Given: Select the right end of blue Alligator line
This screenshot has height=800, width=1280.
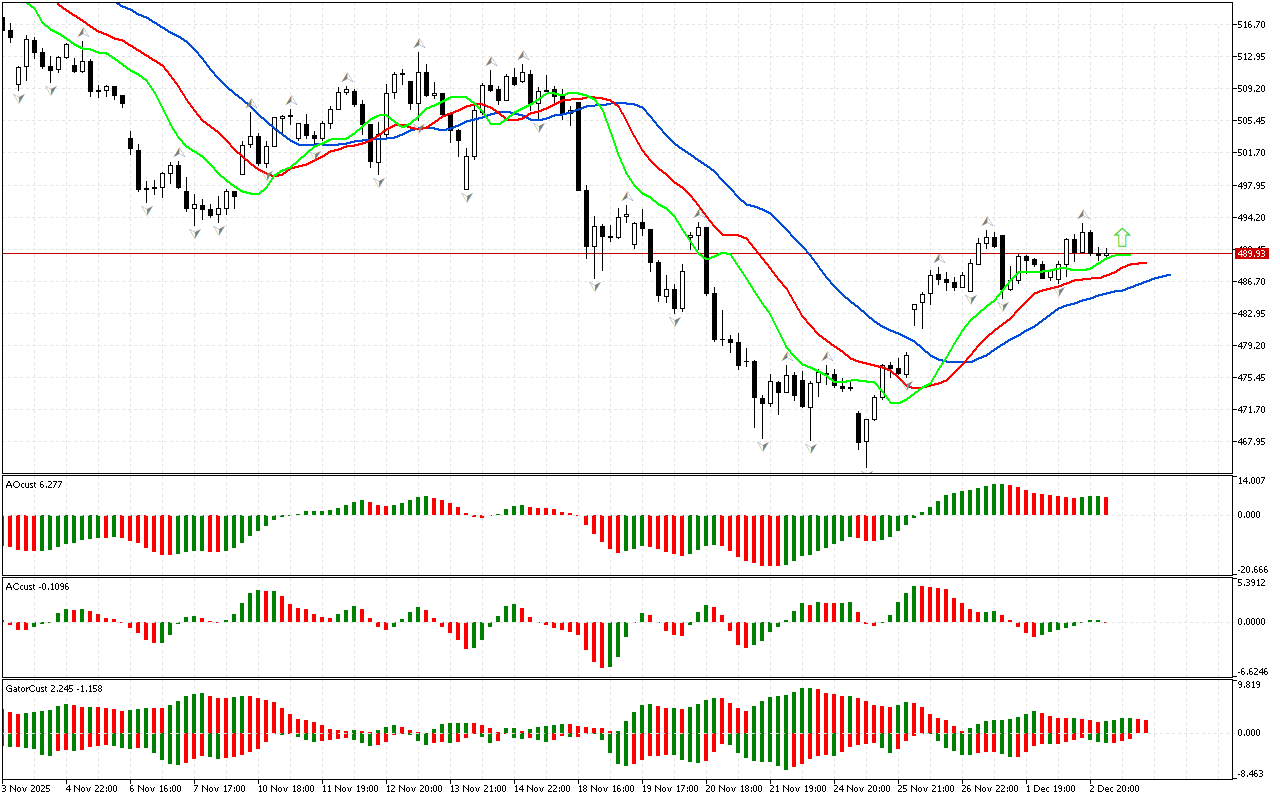Looking at the screenshot, I should click(x=1168, y=275).
